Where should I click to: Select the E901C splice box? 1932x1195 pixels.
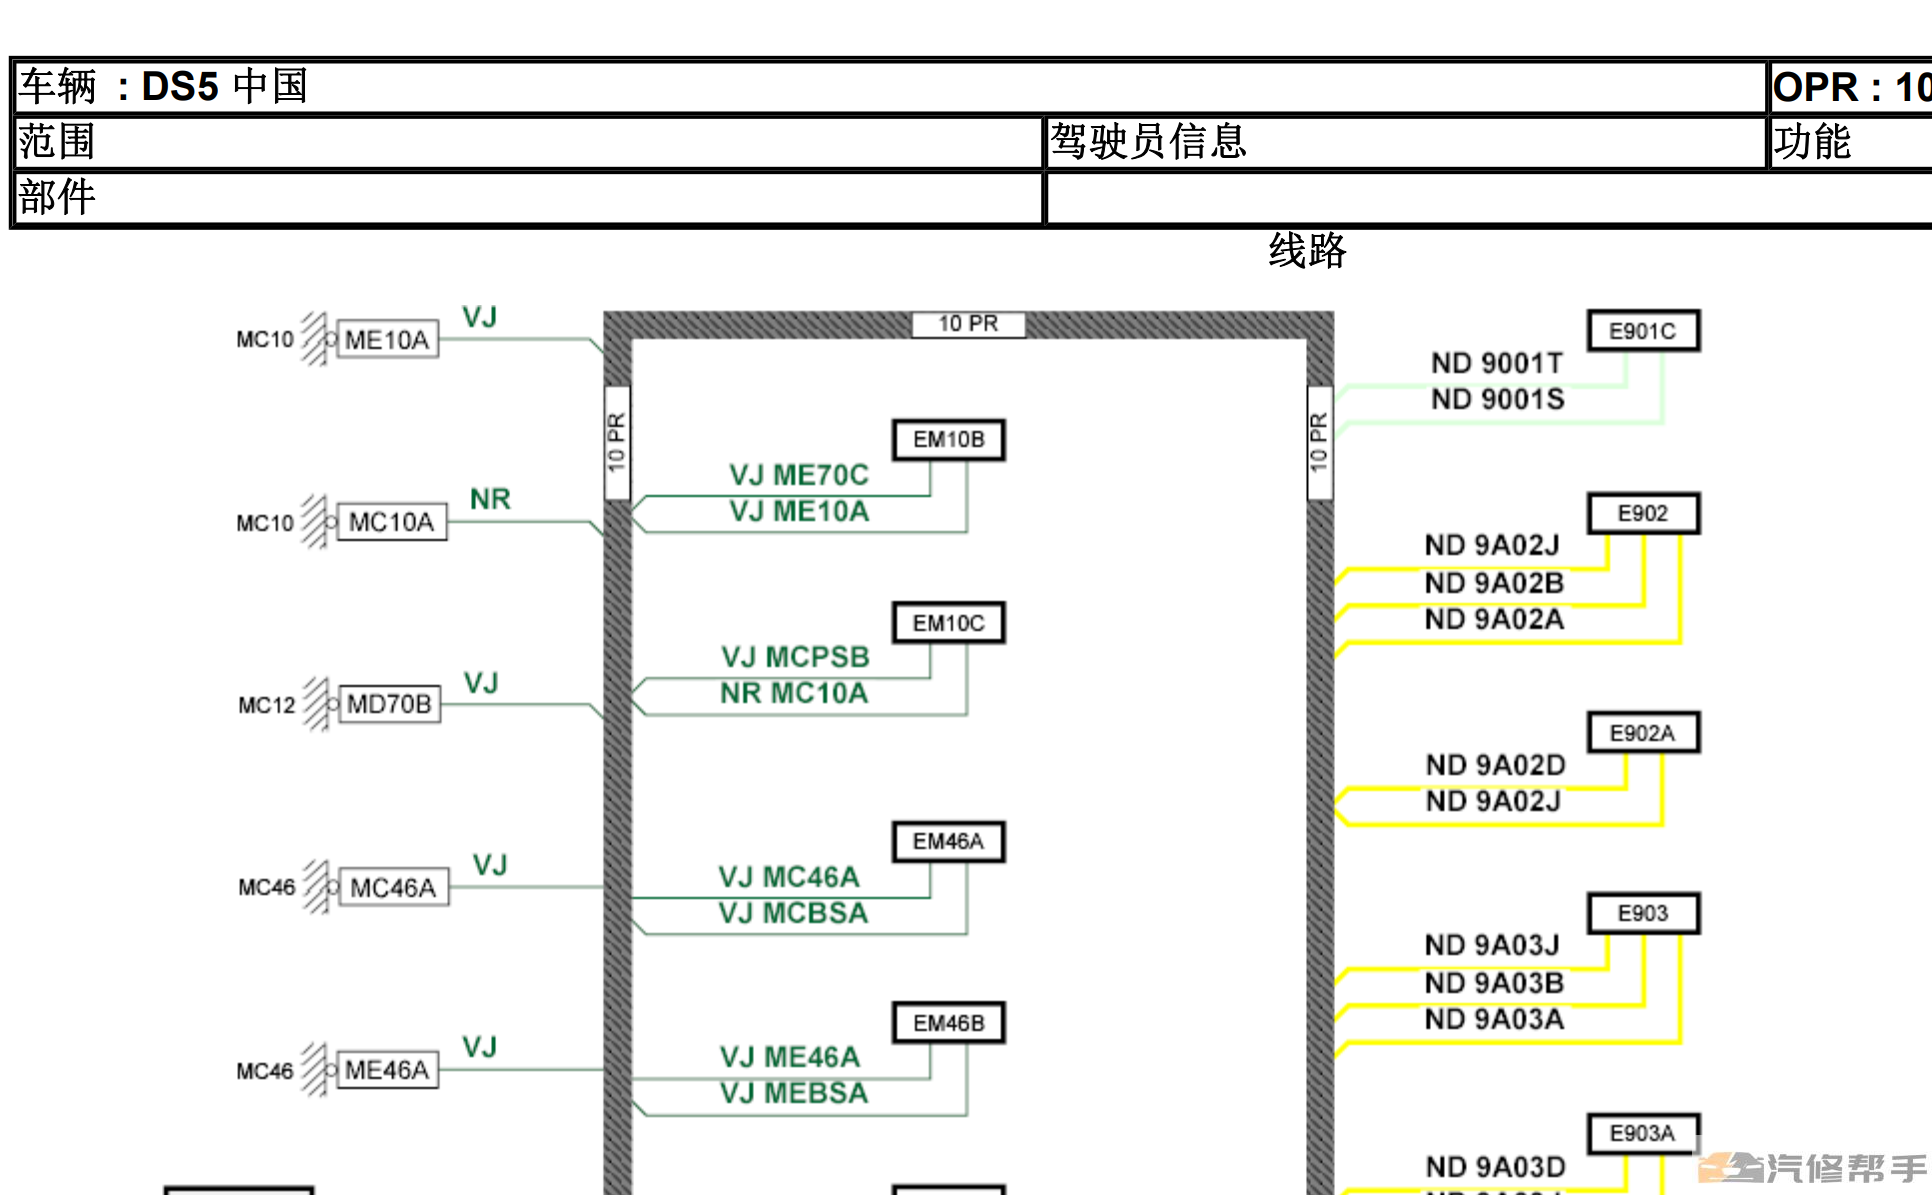(1643, 331)
